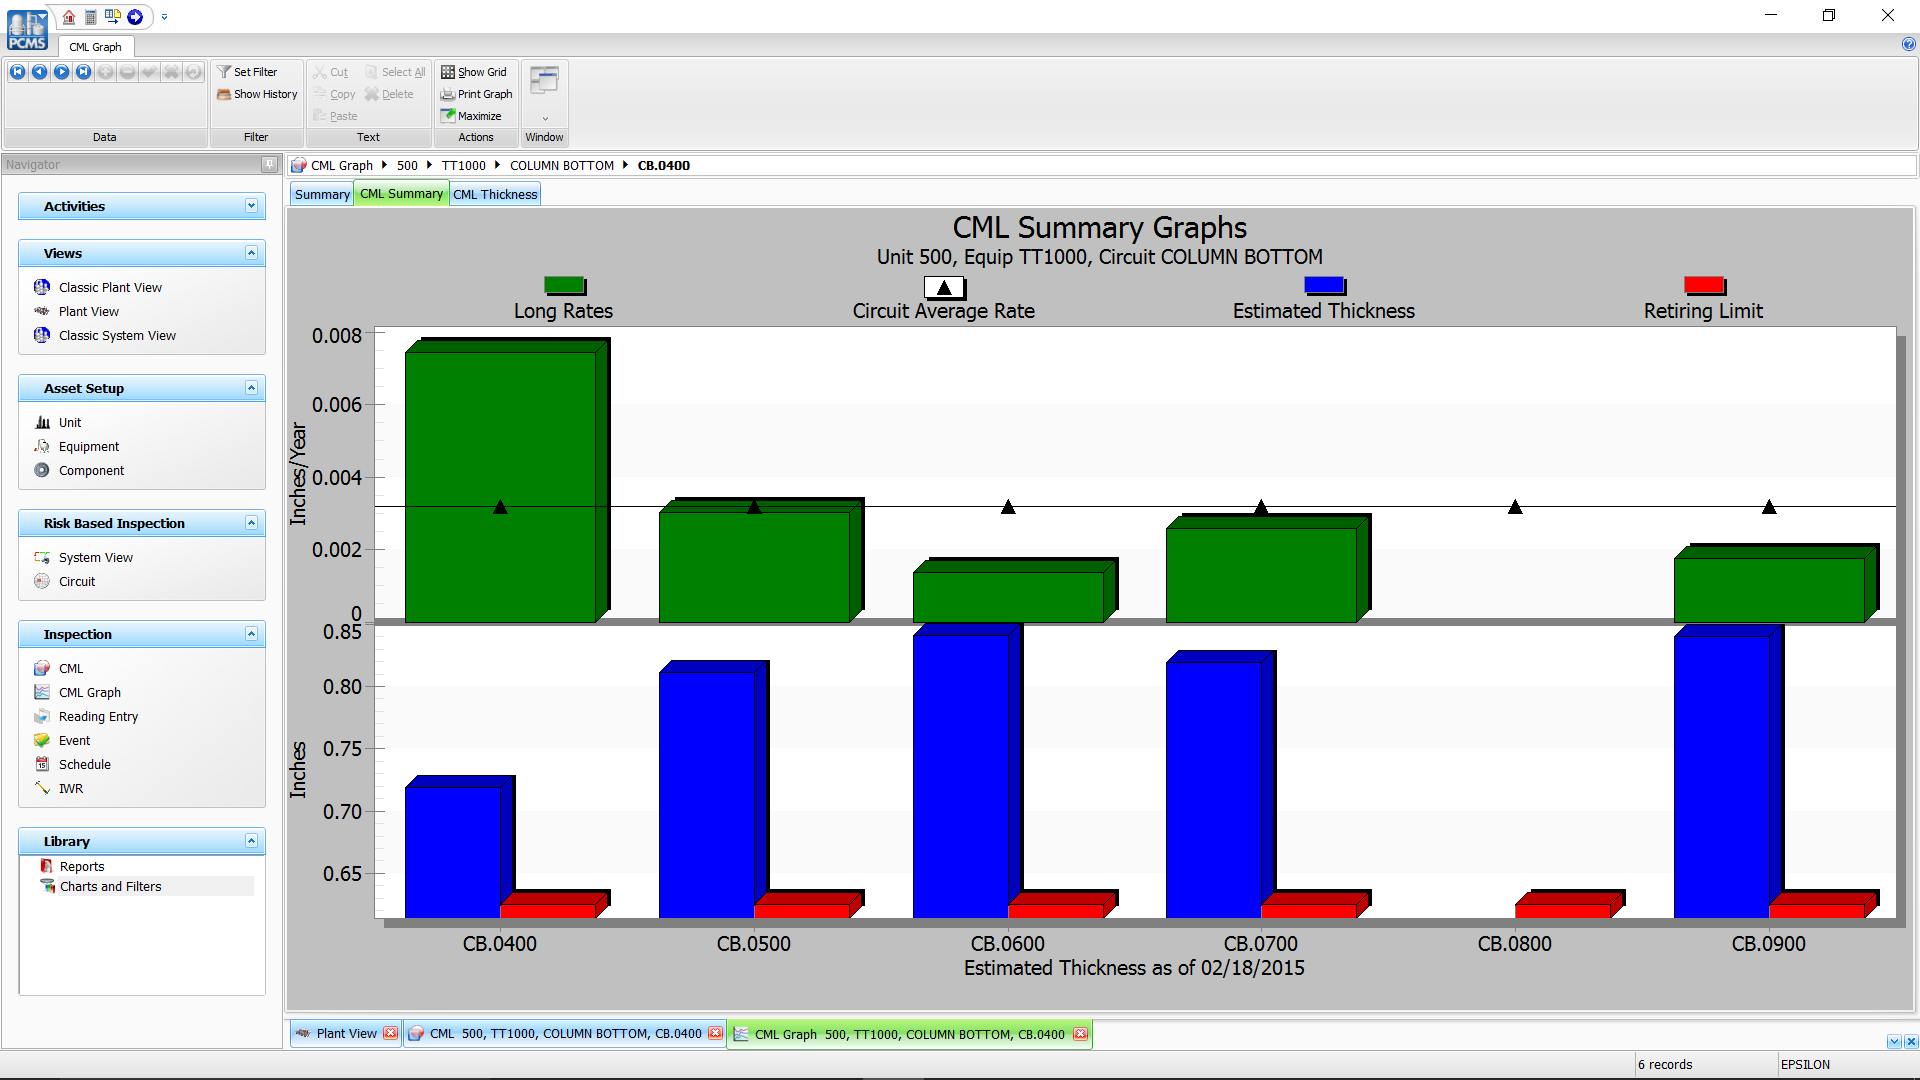The width and height of the screenshot is (1920, 1080).
Task: Open Charts and Filters in the Library
Action: [x=109, y=886]
